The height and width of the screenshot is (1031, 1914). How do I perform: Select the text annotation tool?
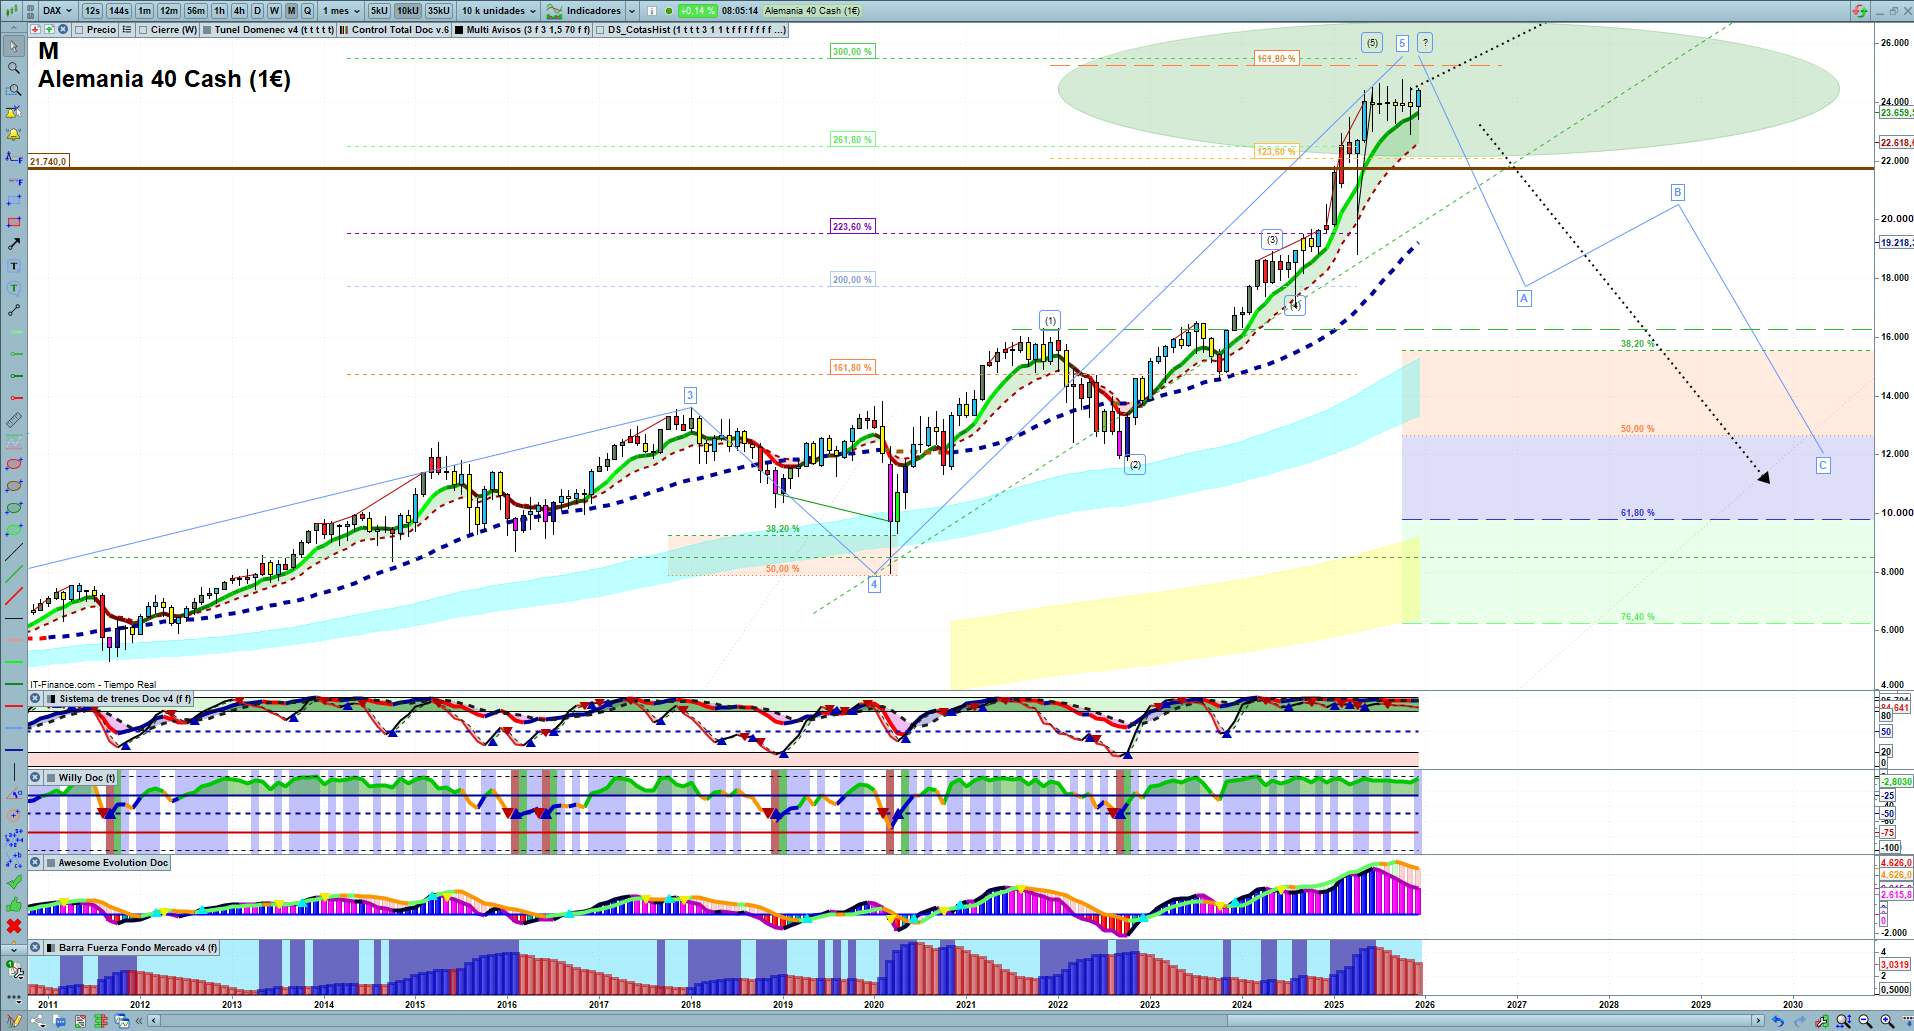click(14, 266)
